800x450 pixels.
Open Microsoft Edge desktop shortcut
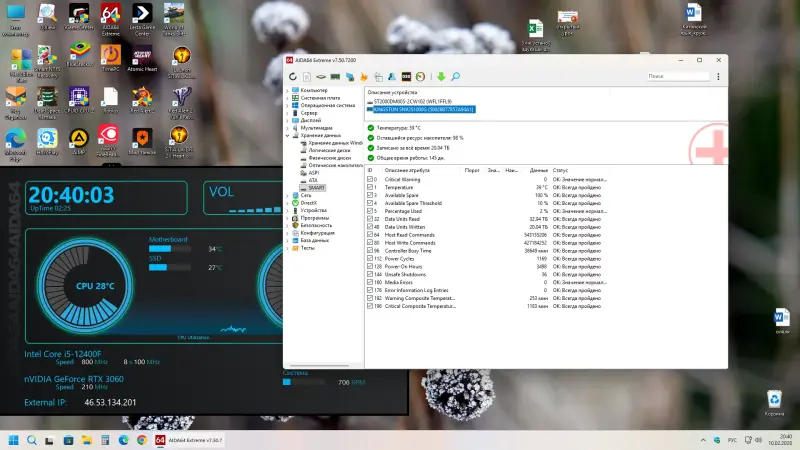tap(15, 145)
